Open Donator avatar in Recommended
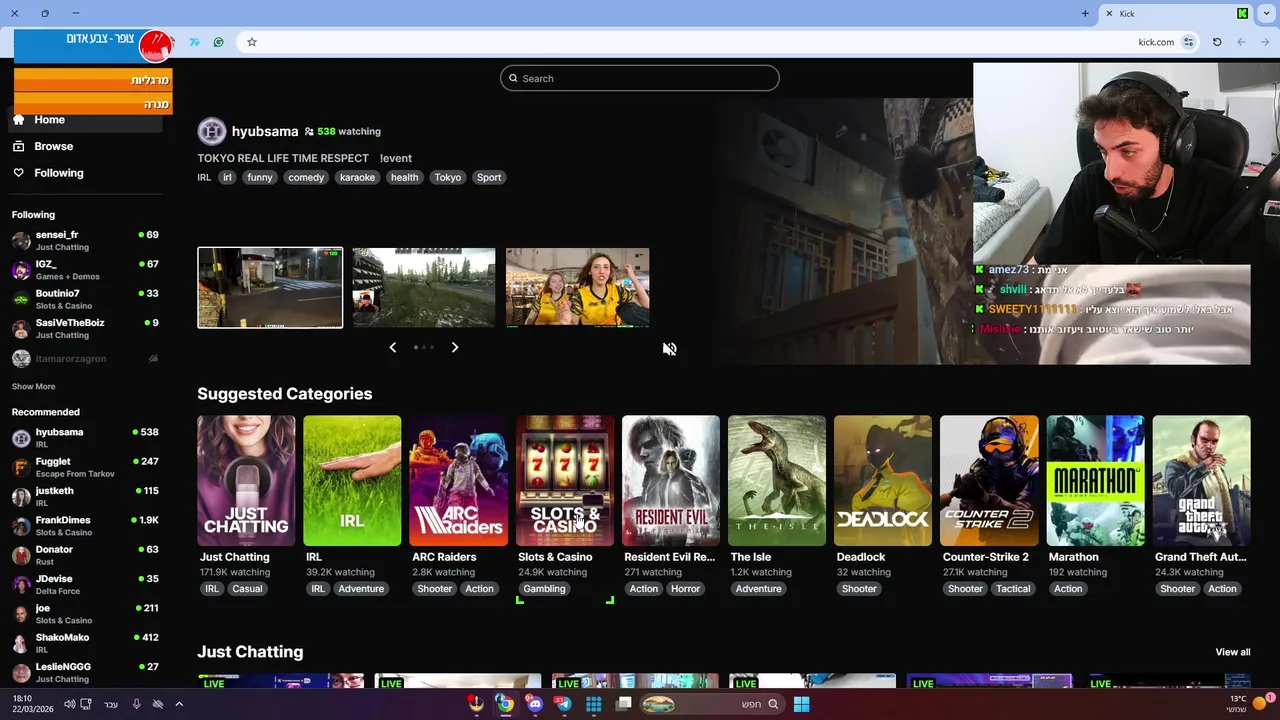Image resolution: width=1280 pixels, height=720 pixels. tap(21, 555)
